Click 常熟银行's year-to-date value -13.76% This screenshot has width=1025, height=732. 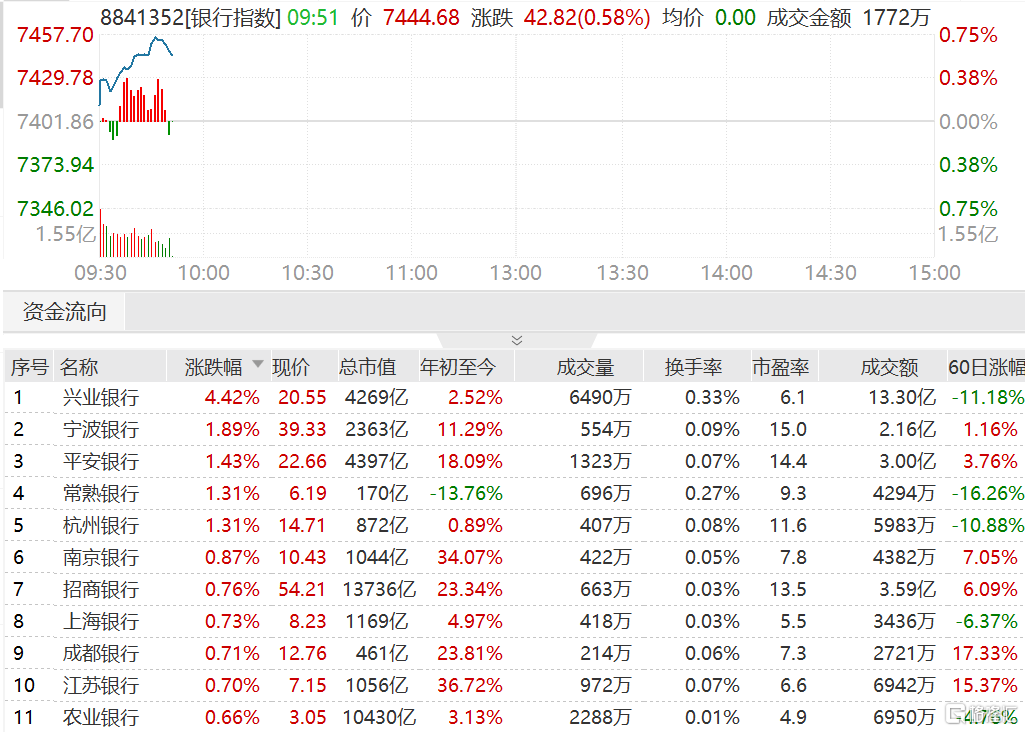click(x=466, y=493)
